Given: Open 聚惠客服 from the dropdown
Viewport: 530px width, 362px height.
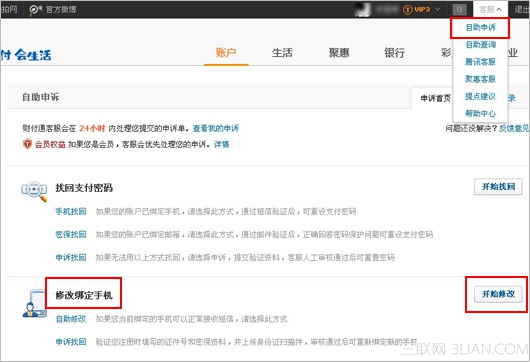Looking at the screenshot, I should [480, 79].
